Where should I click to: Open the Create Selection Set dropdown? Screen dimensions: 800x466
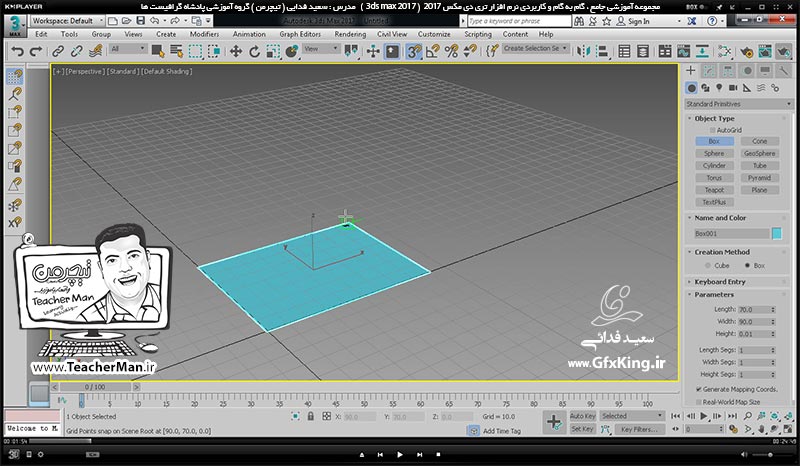point(535,48)
